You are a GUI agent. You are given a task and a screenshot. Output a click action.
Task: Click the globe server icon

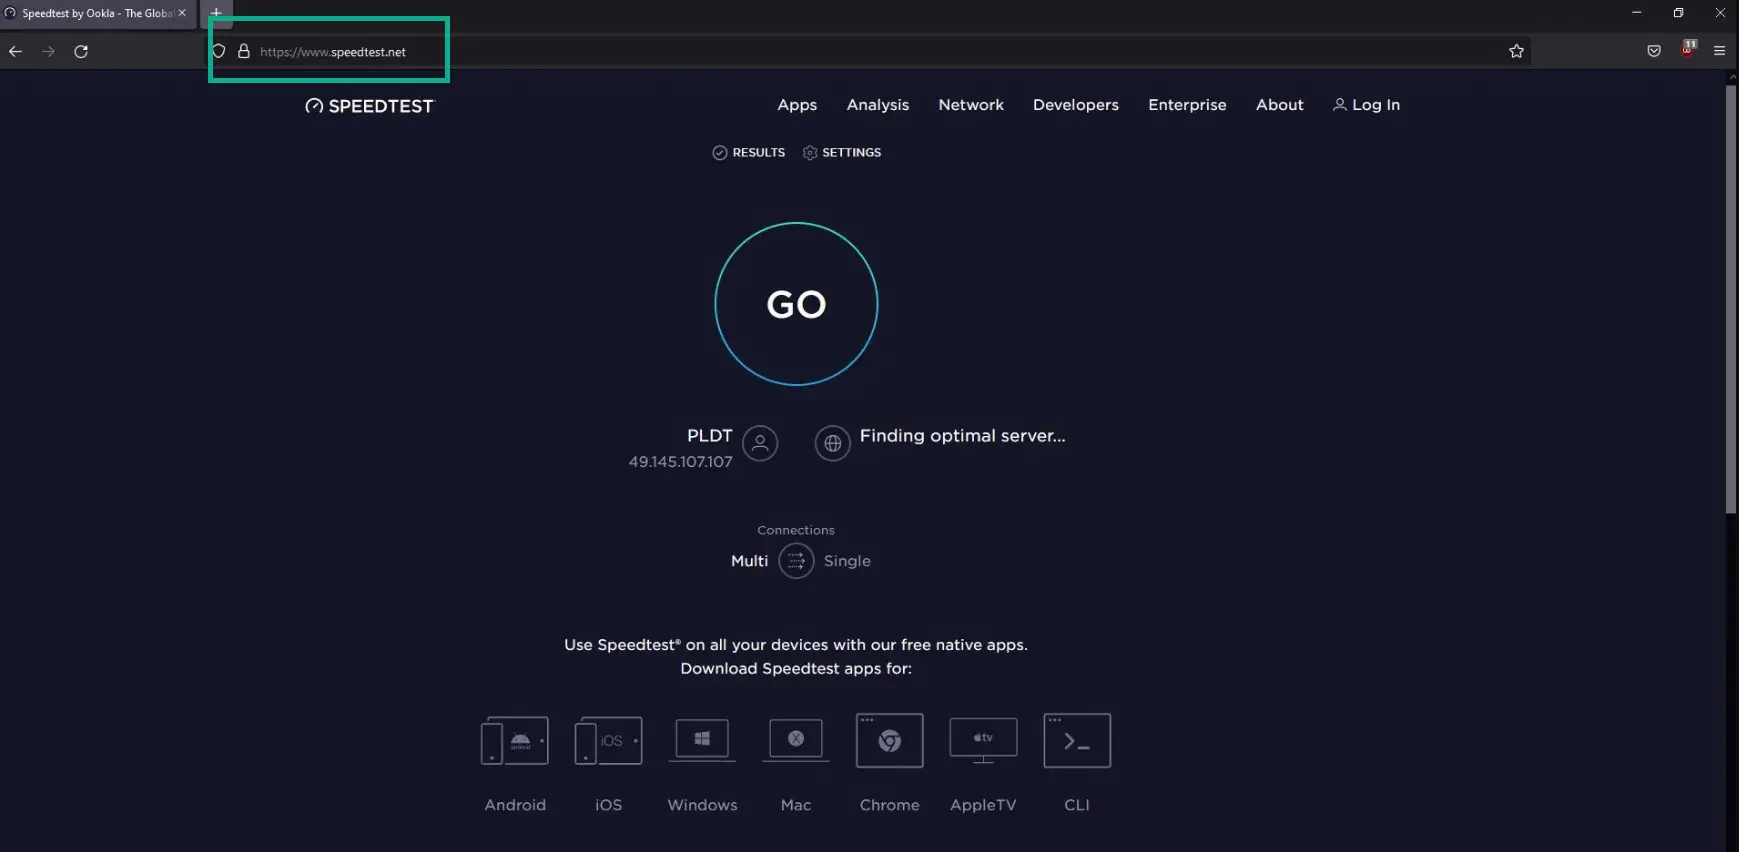click(x=832, y=443)
